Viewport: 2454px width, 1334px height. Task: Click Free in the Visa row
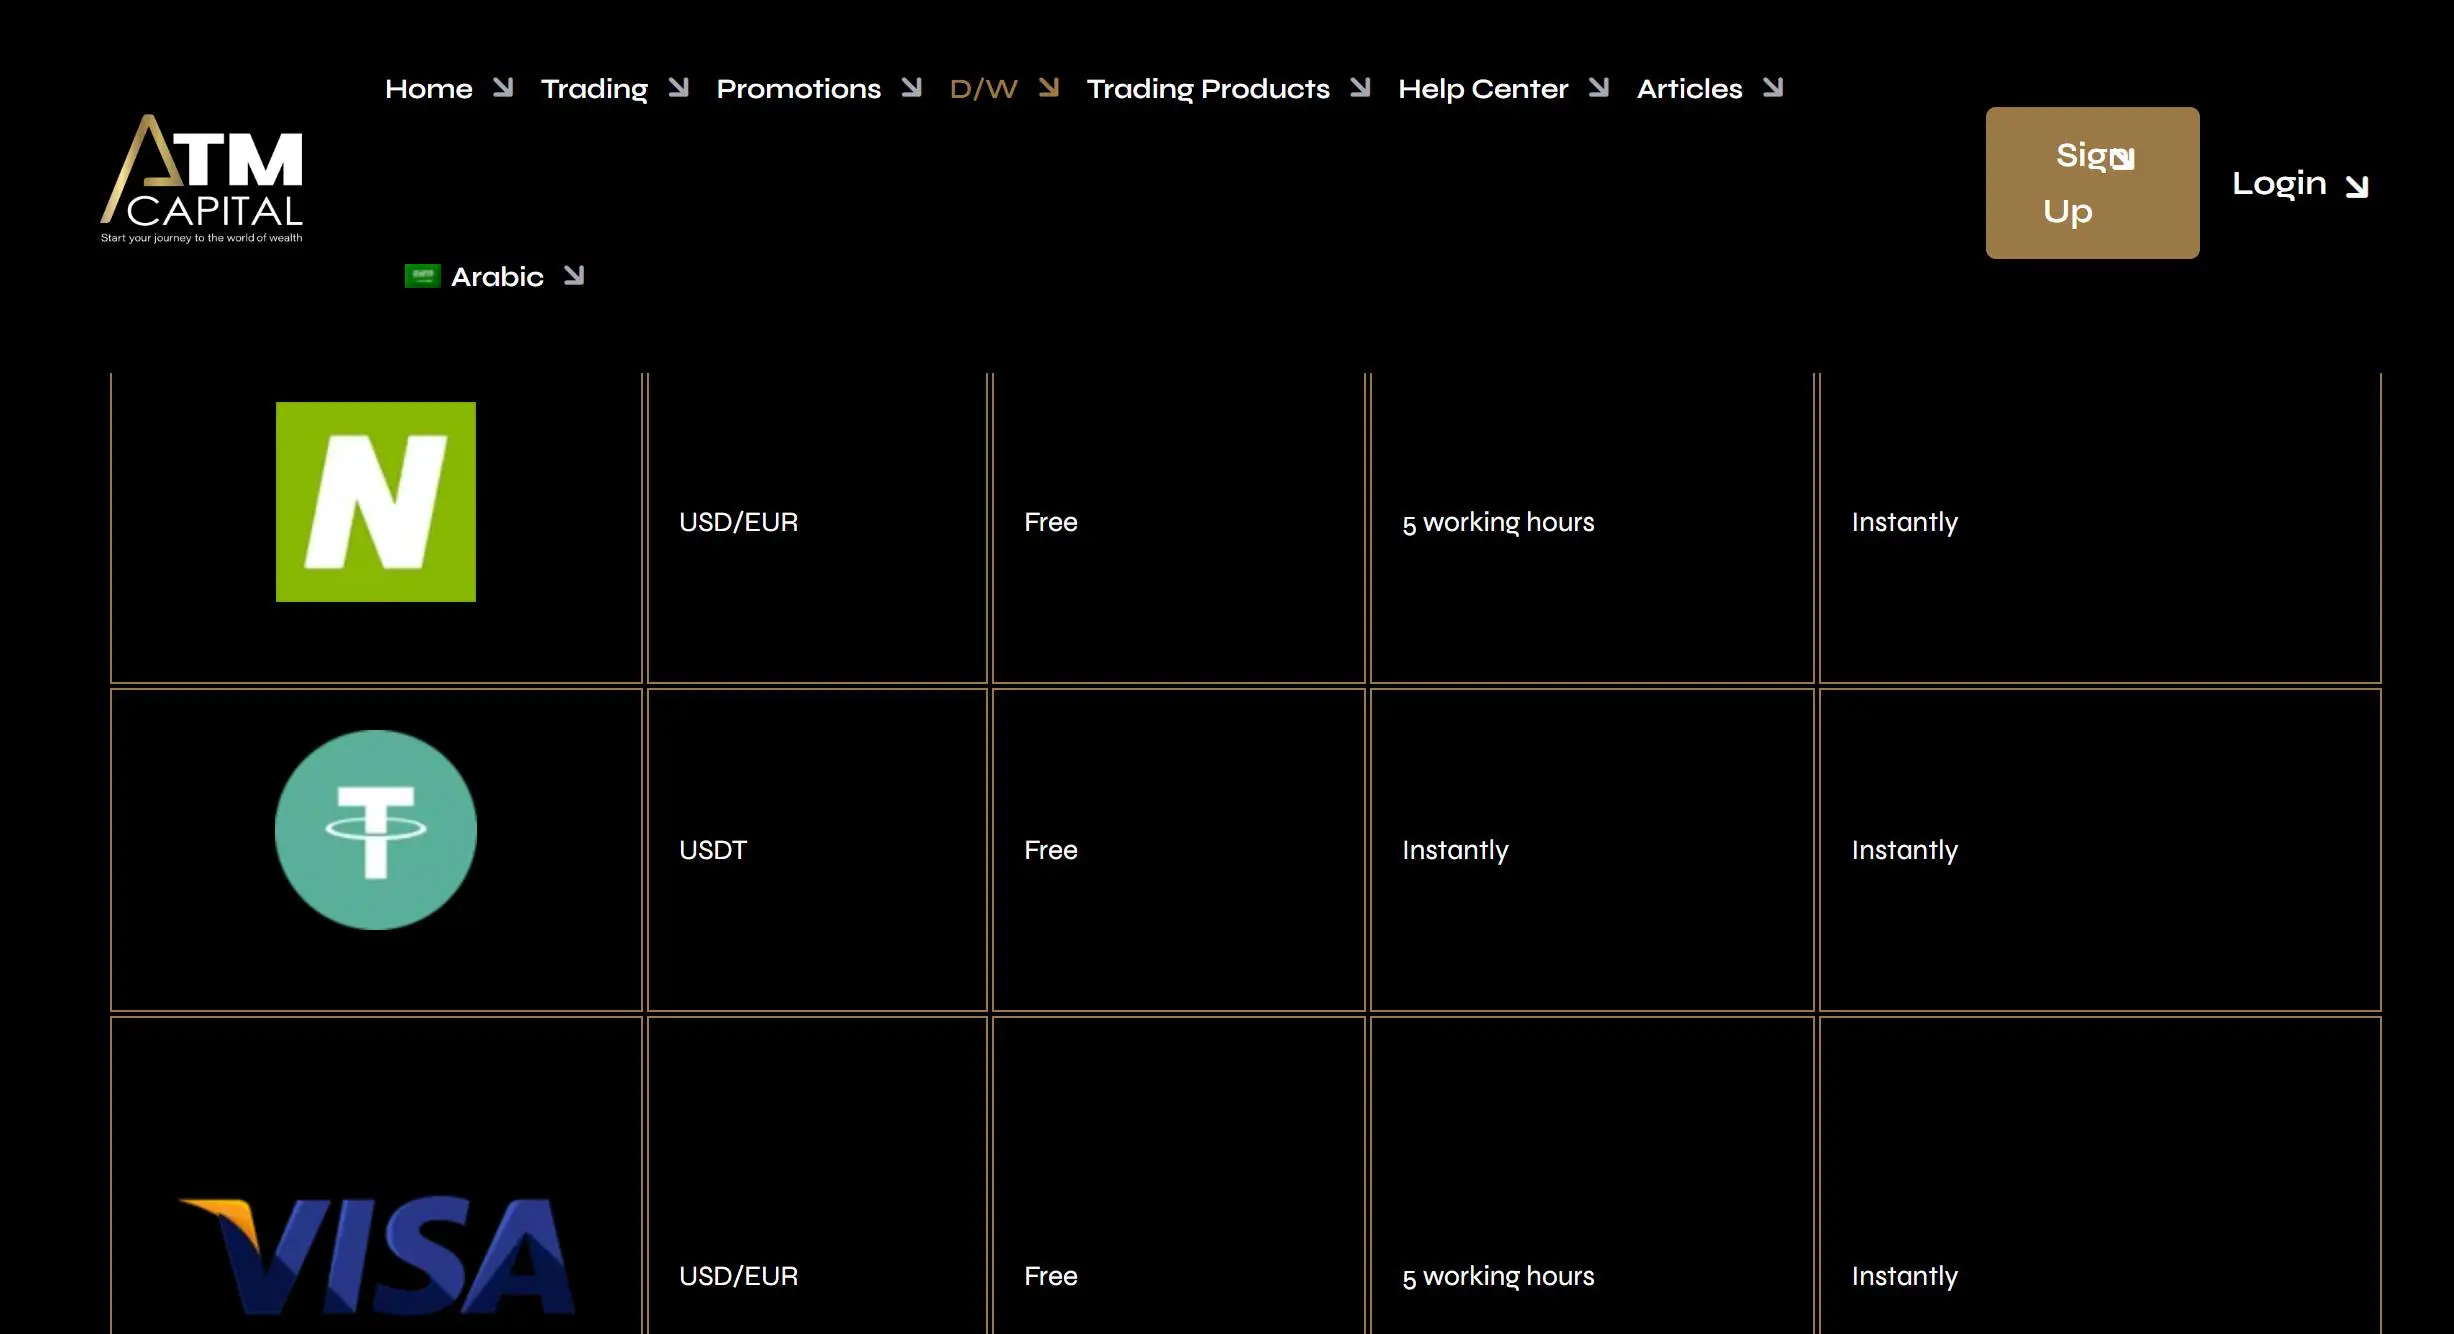tap(1051, 1276)
